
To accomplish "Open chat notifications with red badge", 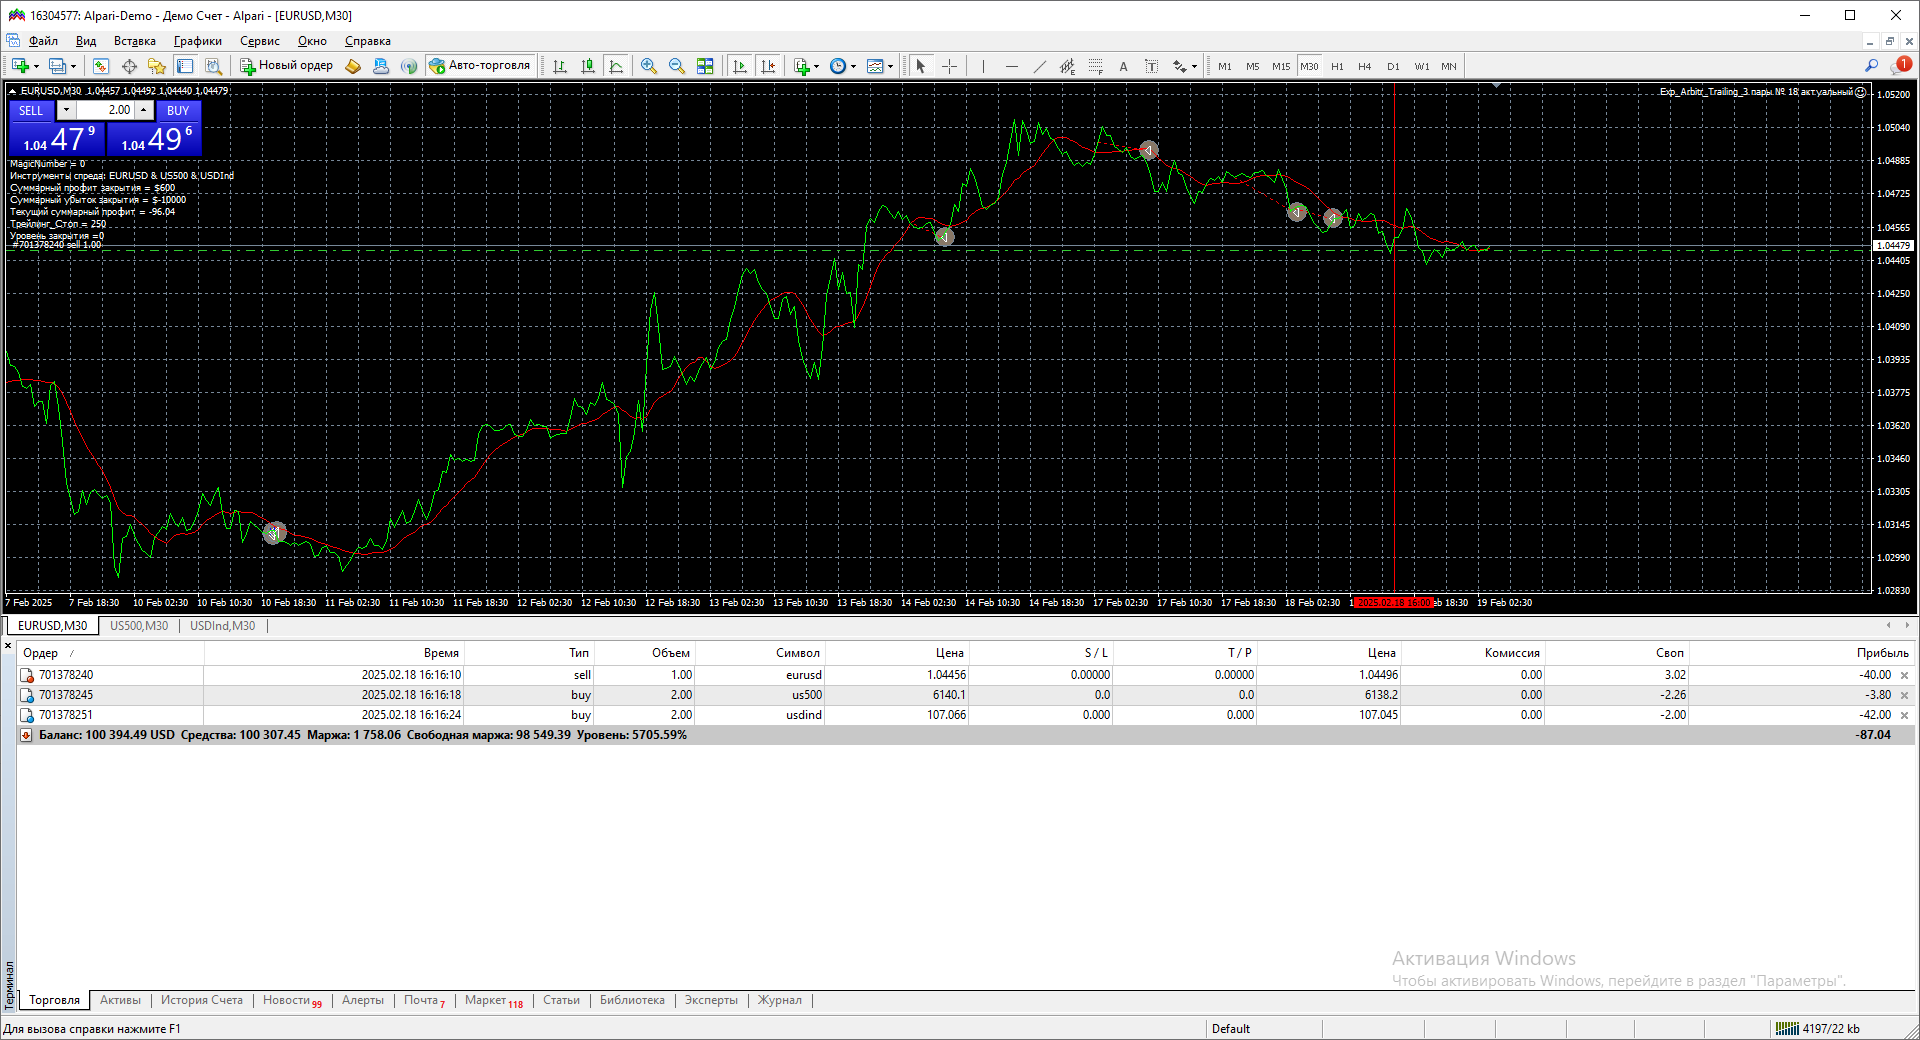I will pos(1900,65).
